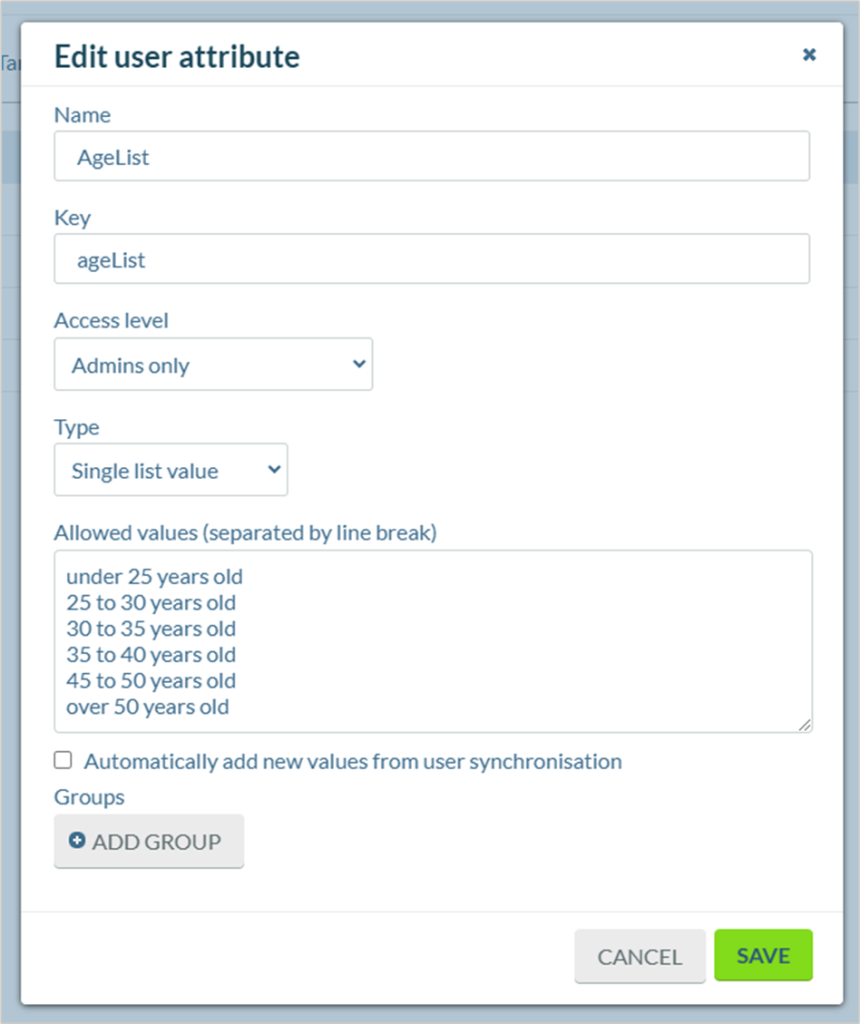860x1024 pixels.
Task: Focus the Name field containing AgeList
Action: (x=432, y=156)
